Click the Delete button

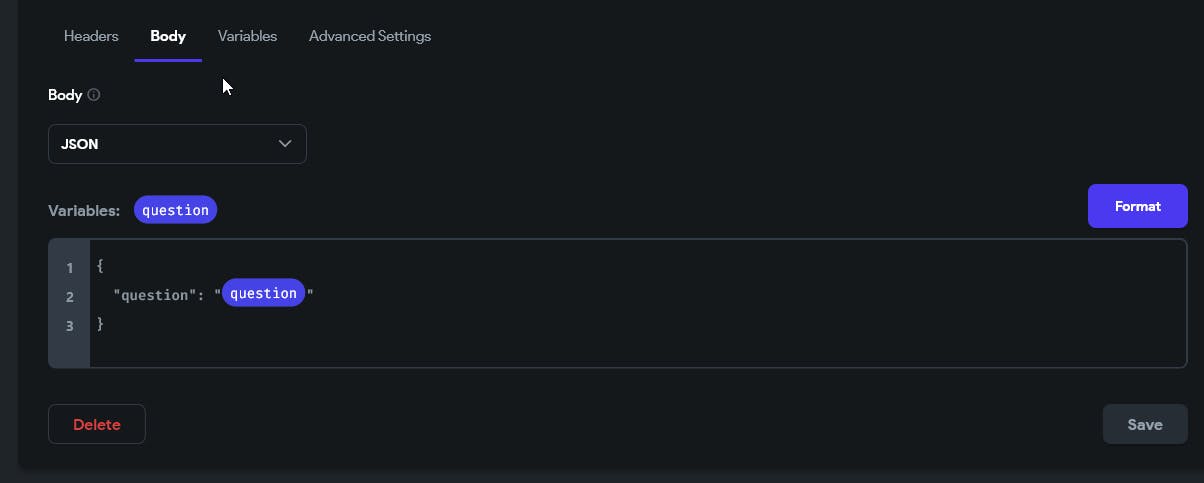click(97, 424)
